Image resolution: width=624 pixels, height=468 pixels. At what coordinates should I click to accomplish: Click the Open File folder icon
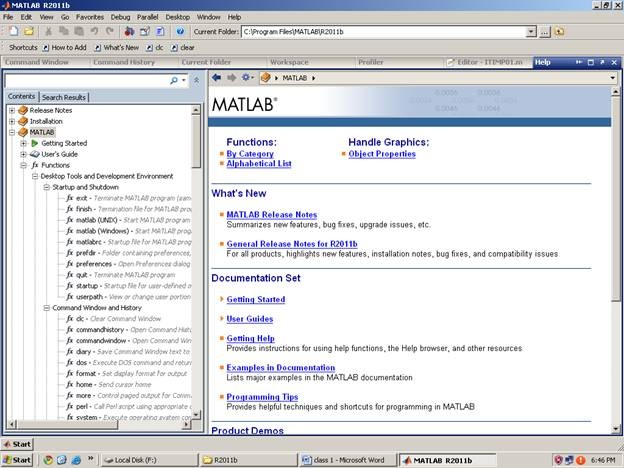click(29, 31)
